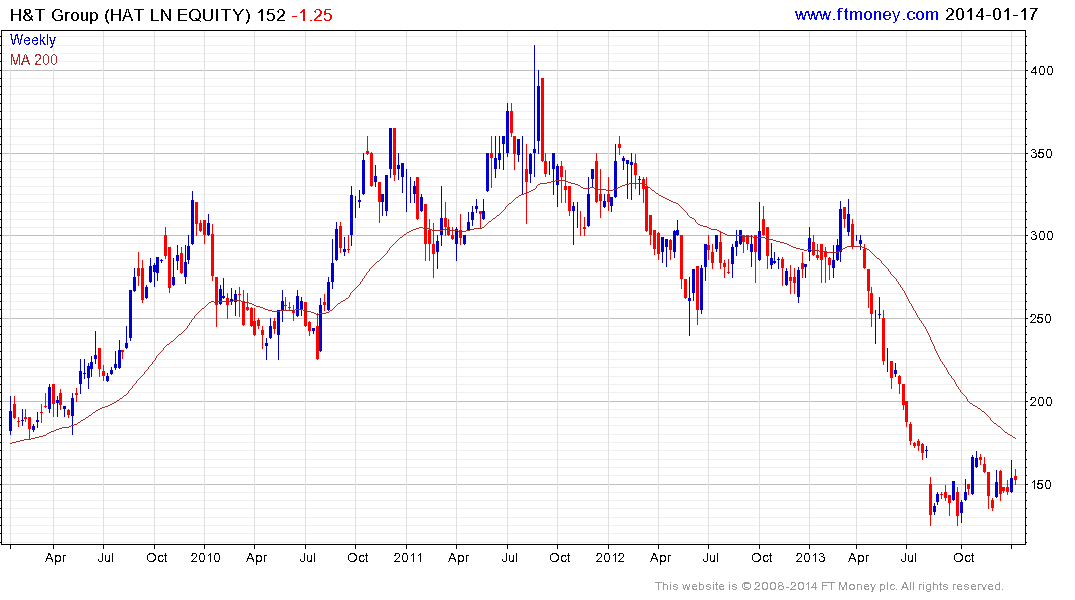
Task: Click the MA 200 legend label
Action: pyautogui.click(x=34, y=60)
